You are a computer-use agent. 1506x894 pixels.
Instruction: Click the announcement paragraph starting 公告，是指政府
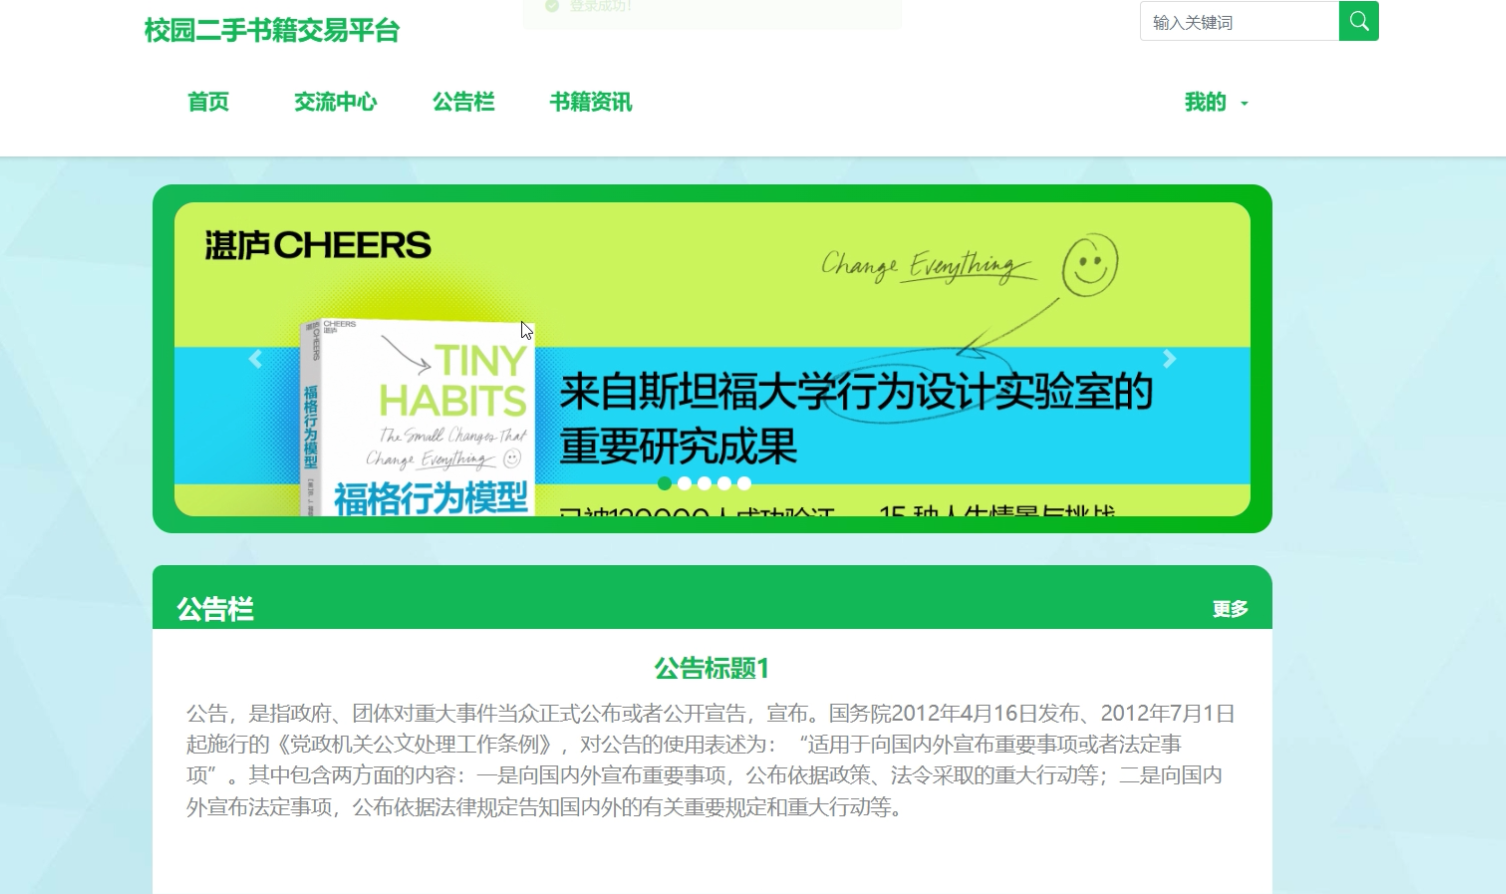pyautogui.click(x=710, y=760)
